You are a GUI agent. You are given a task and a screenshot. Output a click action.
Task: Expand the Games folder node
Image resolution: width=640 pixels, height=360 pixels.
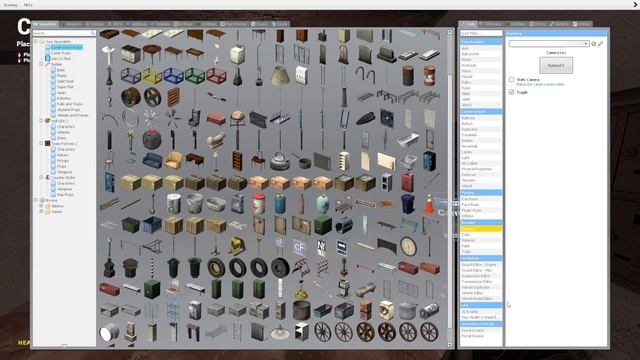41,212
